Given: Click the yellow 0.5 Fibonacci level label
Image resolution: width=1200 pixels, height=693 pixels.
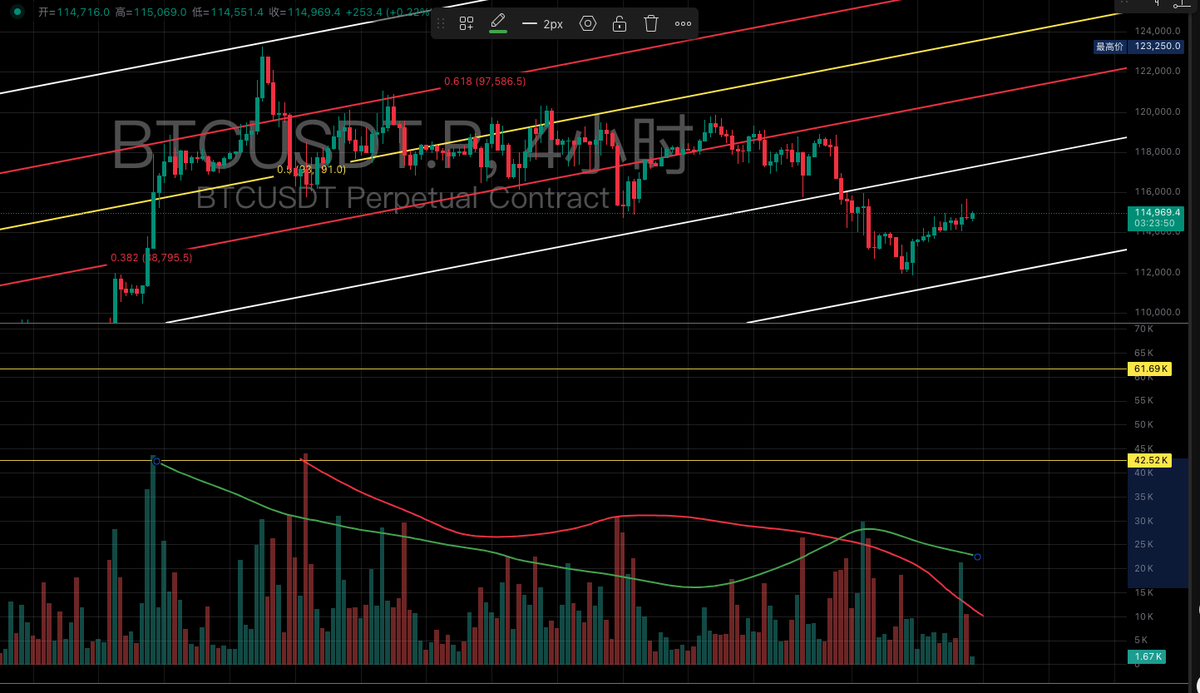Looking at the screenshot, I should click(311, 169).
